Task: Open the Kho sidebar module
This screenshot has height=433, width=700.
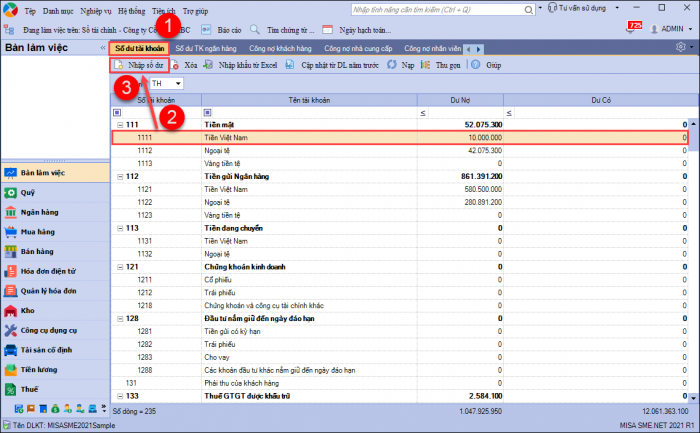Action: (28, 310)
